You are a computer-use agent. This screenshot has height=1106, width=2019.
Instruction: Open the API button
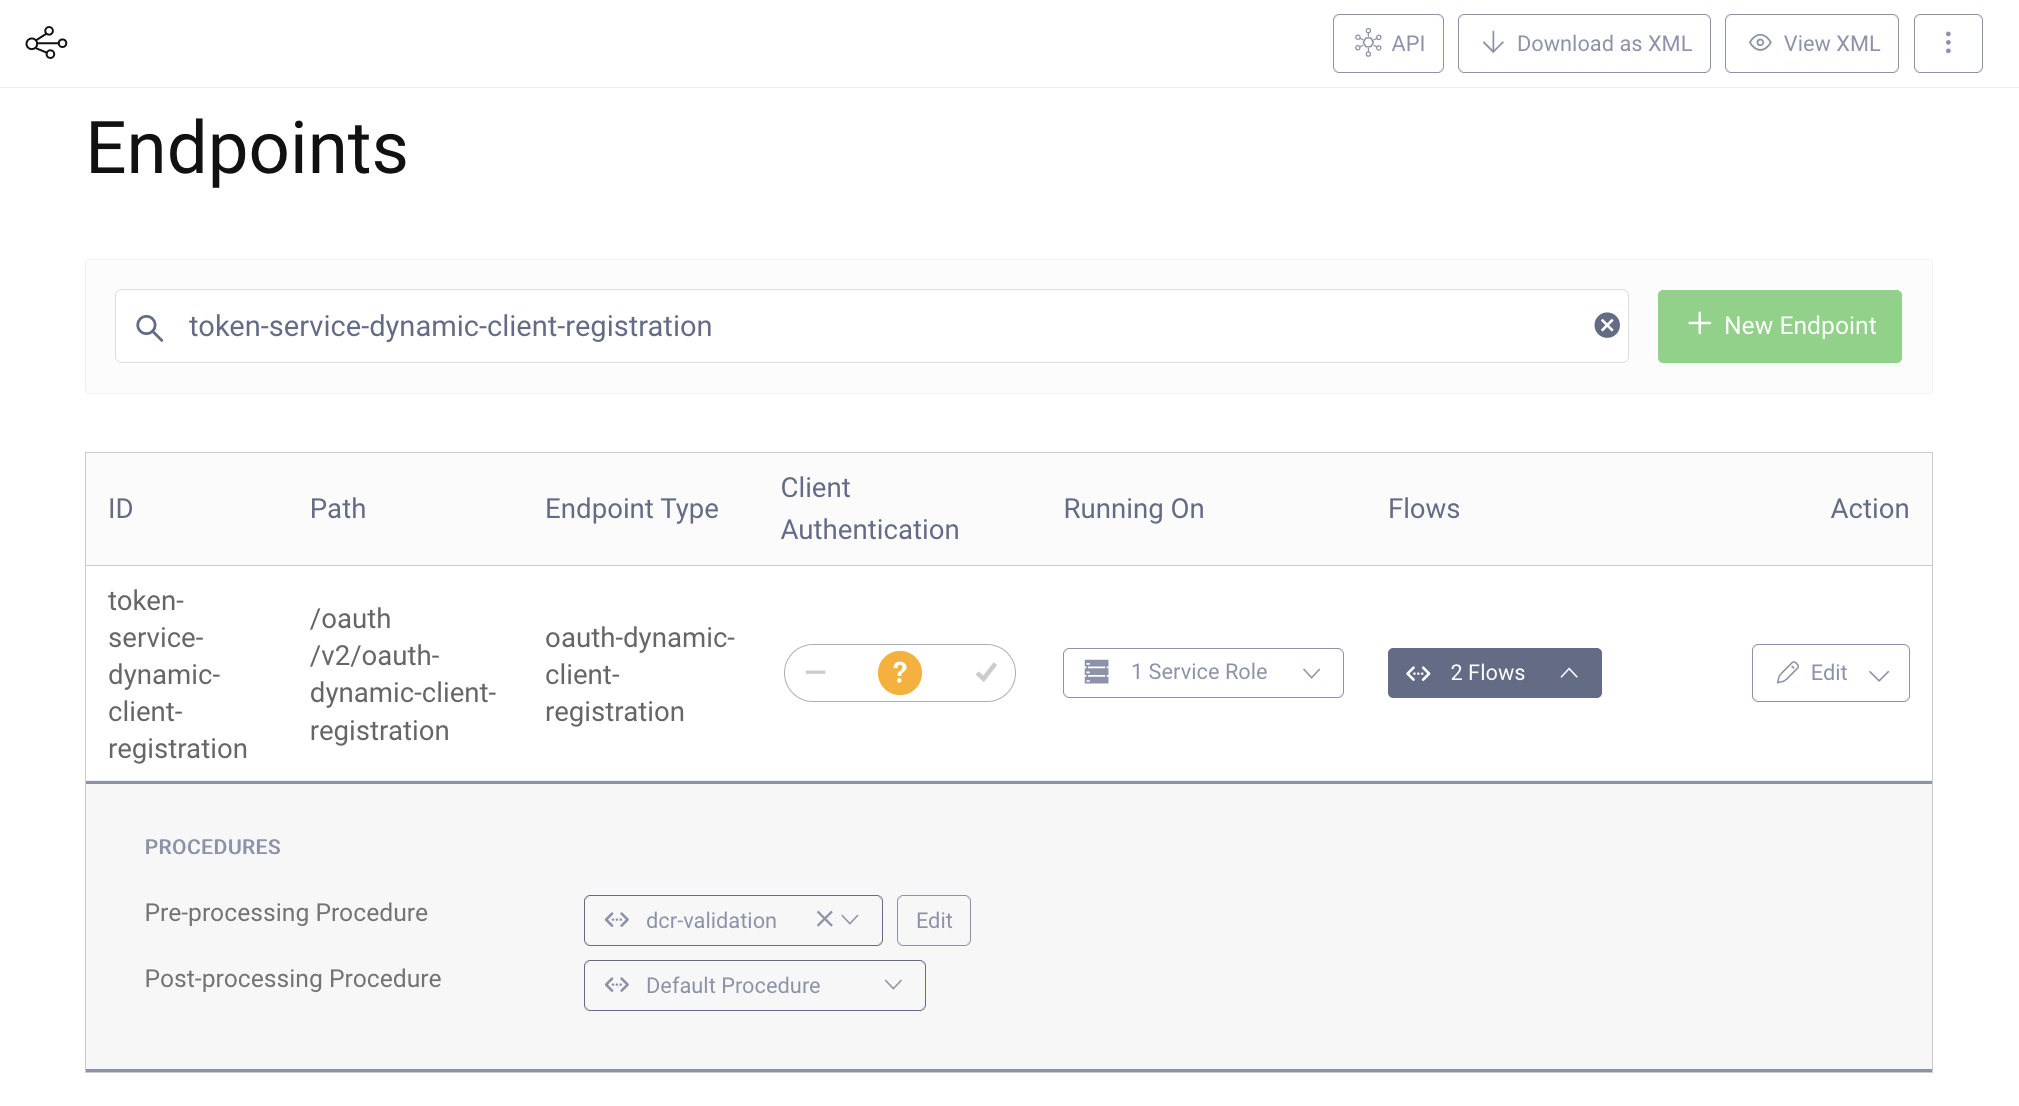(1387, 43)
